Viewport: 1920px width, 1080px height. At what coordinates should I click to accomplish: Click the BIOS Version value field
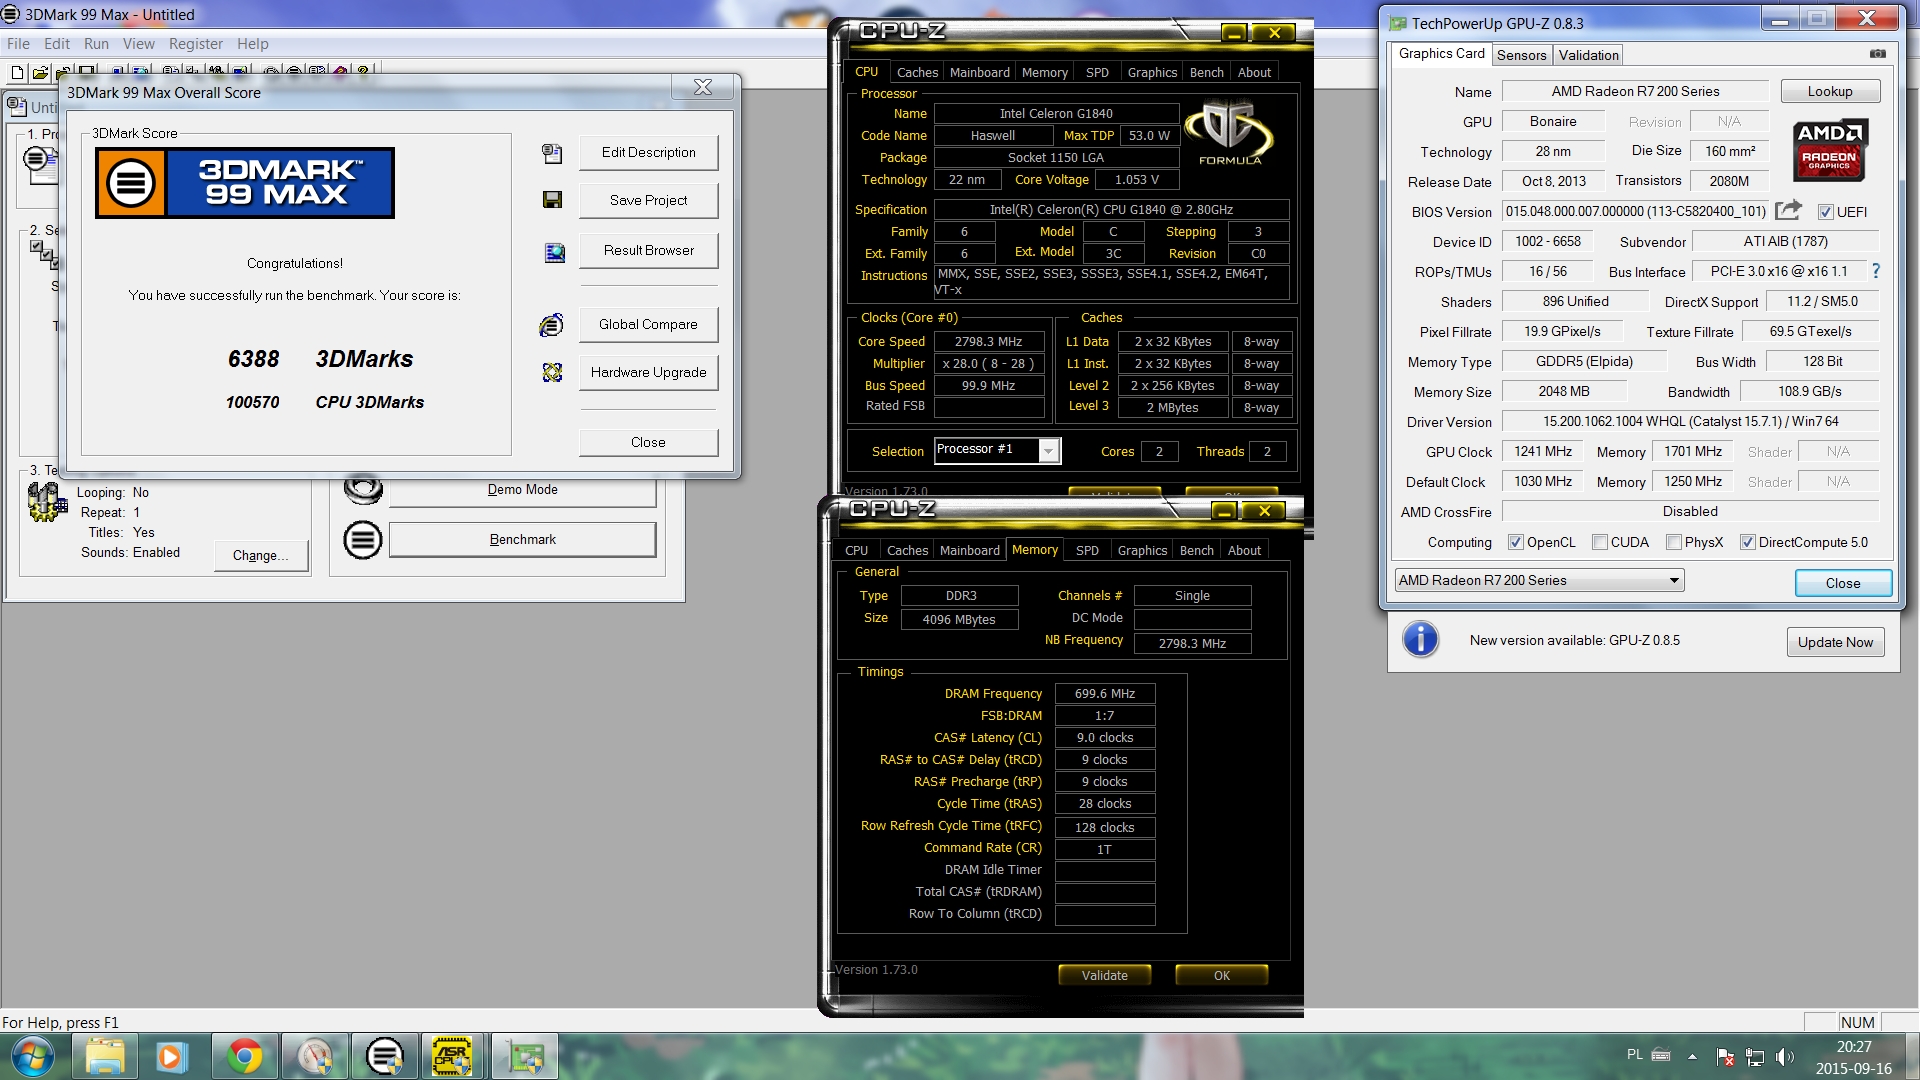click(1635, 211)
